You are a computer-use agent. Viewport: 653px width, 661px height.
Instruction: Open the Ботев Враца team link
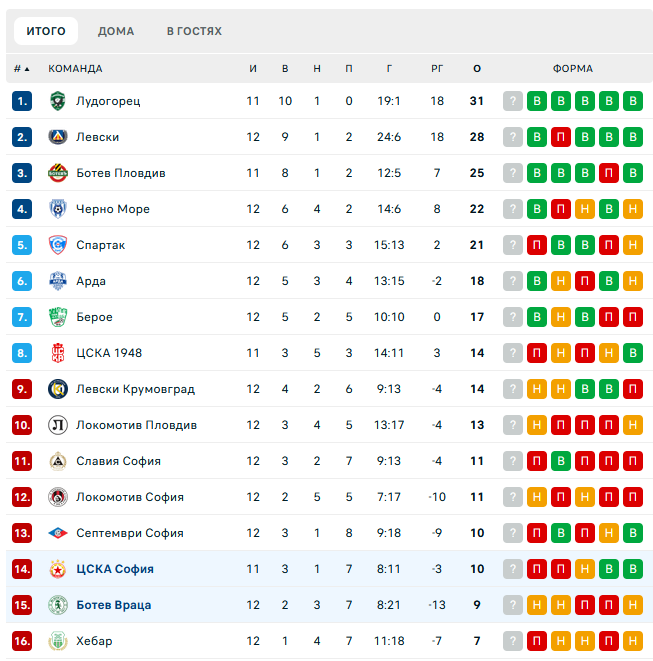[x=115, y=605]
